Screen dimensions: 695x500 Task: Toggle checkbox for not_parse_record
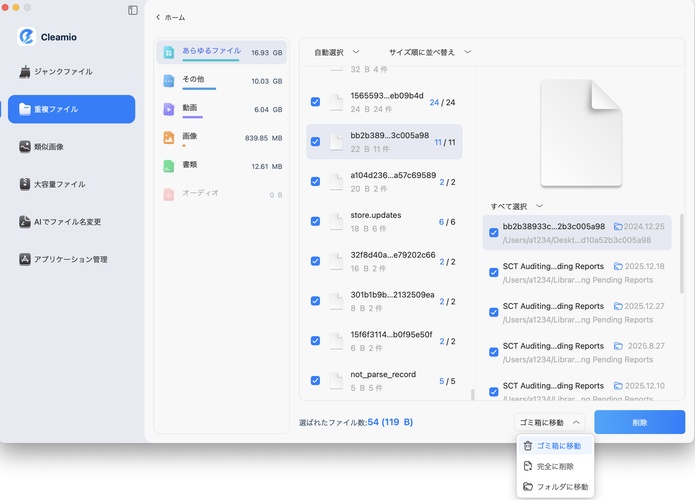coord(316,380)
